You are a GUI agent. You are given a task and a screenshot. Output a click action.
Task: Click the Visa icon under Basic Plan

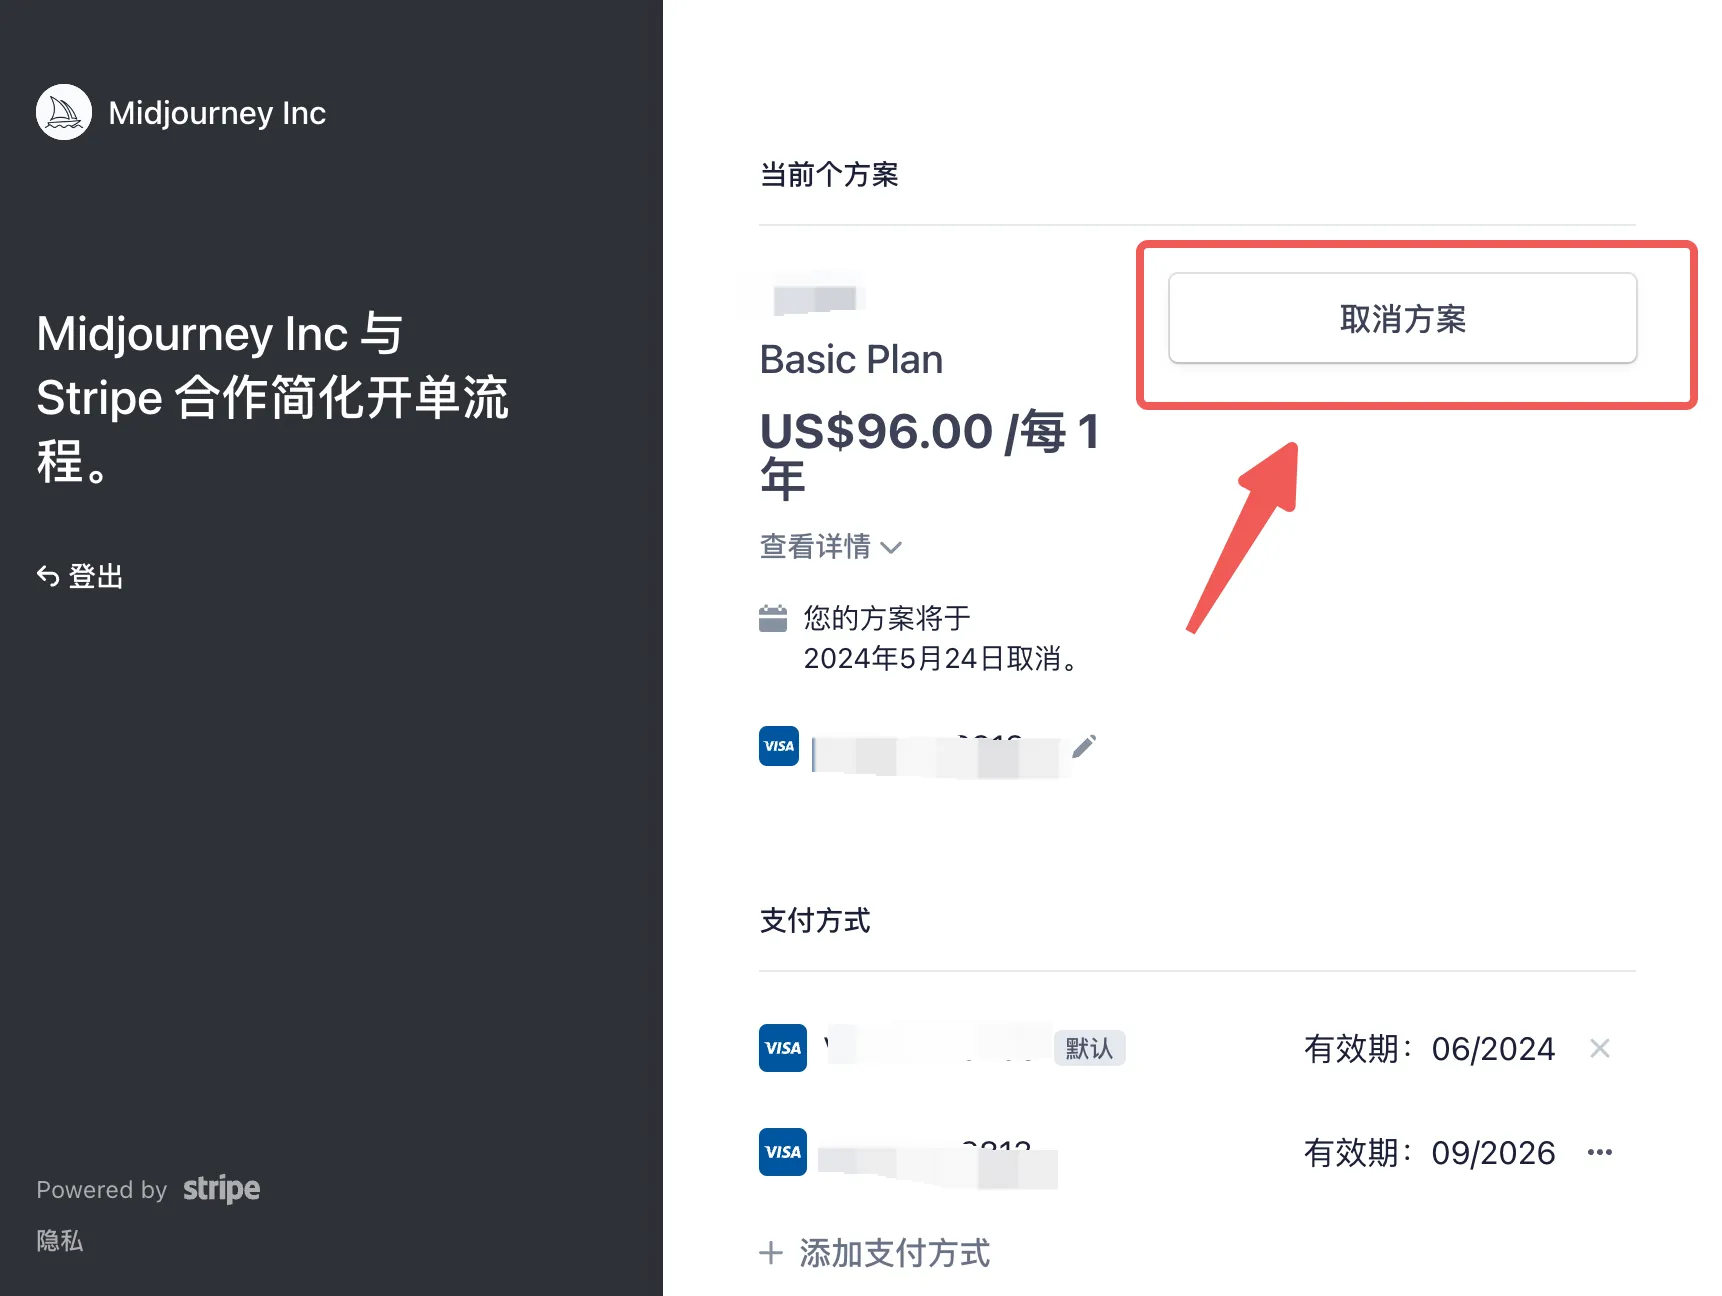pyautogui.click(x=778, y=746)
